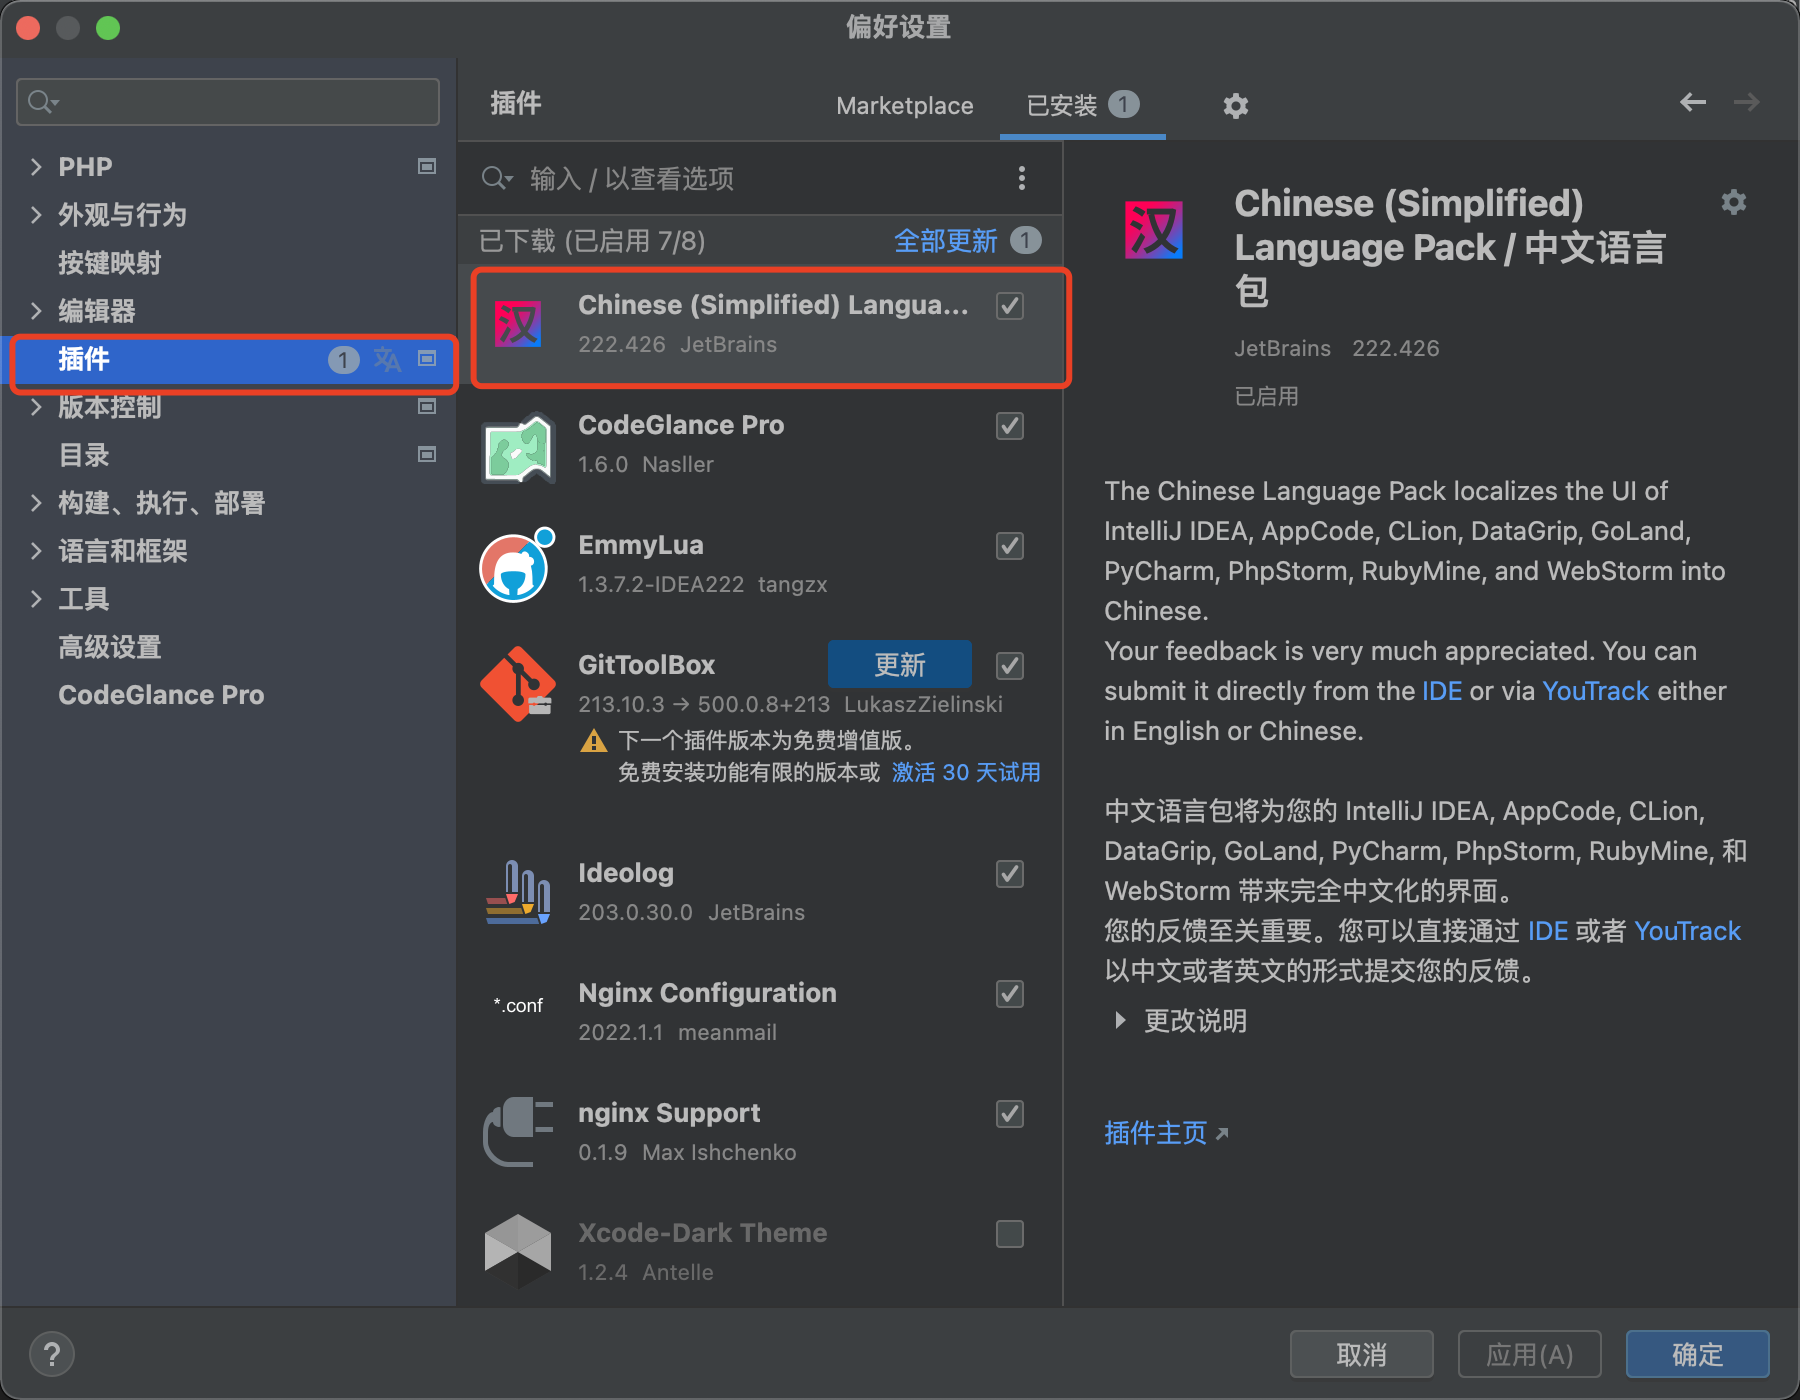This screenshot has height=1400, width=1800.
Task: Click the 全部更新 link
Action: 945,240
